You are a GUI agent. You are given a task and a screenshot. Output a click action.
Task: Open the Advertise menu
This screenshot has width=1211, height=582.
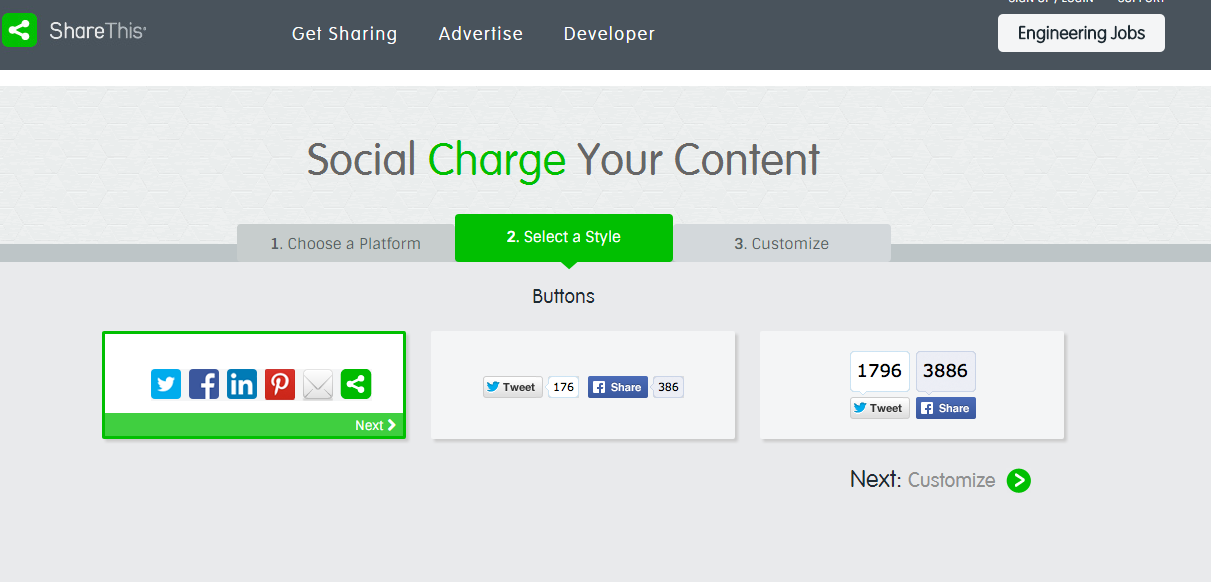click(481, 34)
